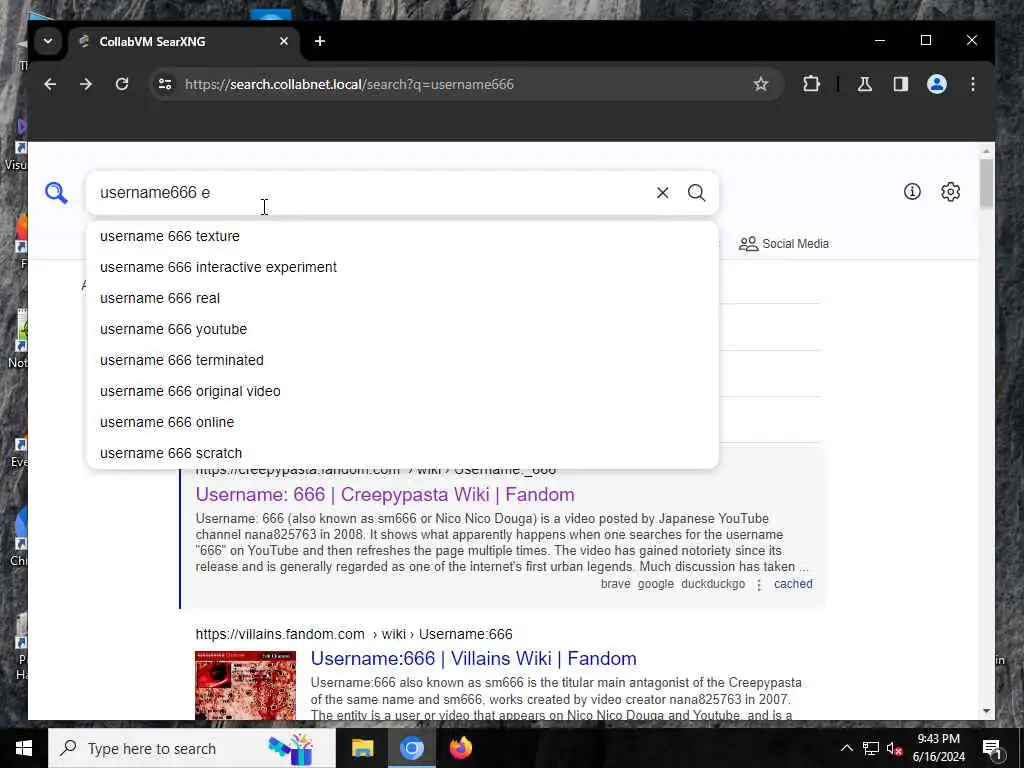
Task: Open Chrome three-dot menu
Action: (972, 84)
